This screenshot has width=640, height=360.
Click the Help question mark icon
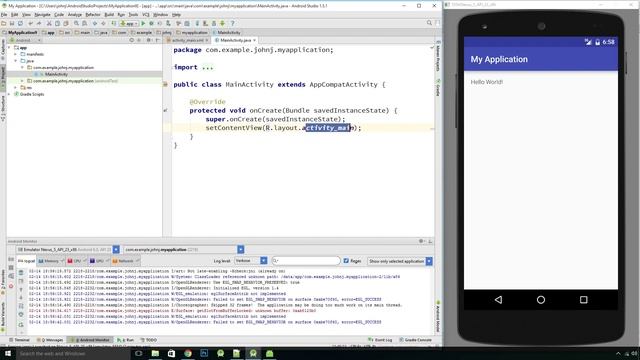tap(233, 24)
